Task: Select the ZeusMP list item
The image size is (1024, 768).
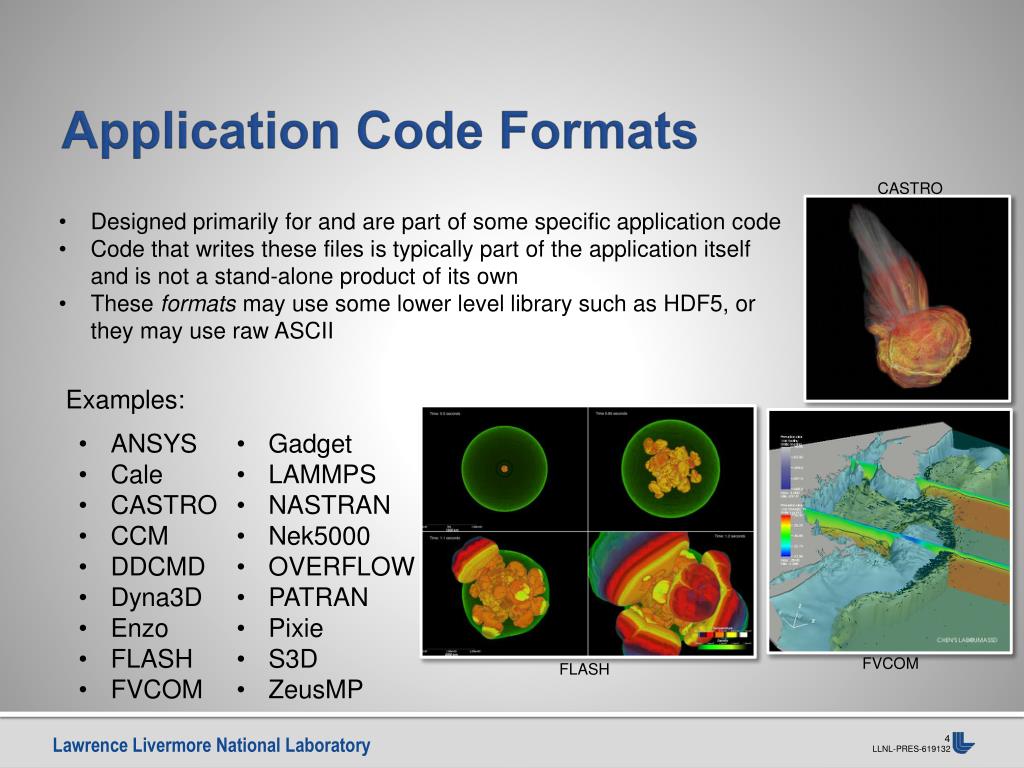Action: [315, 690]
